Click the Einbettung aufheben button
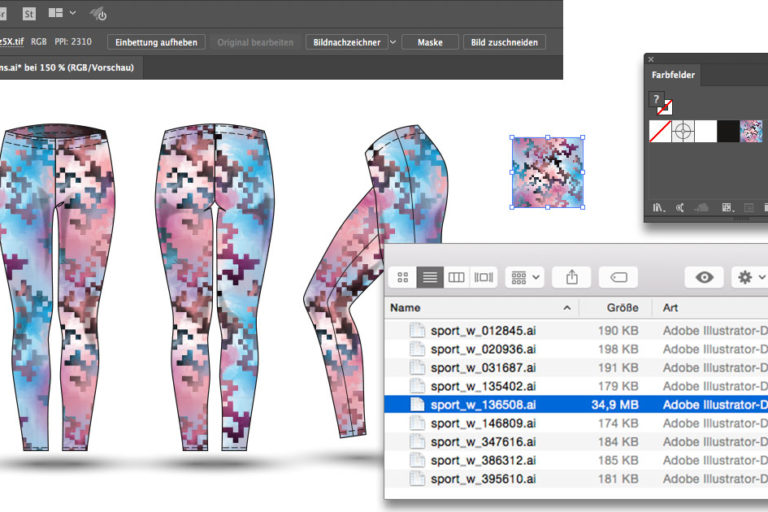Viewport: 768px width, 512px height. tap(156, 42)
